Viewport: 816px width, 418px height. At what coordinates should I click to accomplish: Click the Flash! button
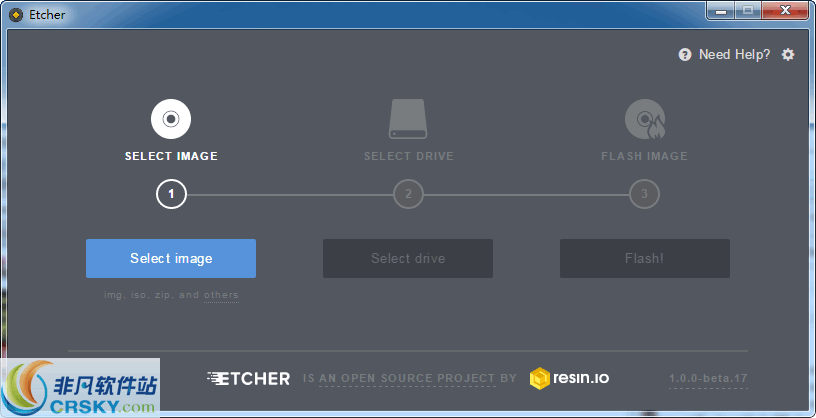click(x=644, y=258)
